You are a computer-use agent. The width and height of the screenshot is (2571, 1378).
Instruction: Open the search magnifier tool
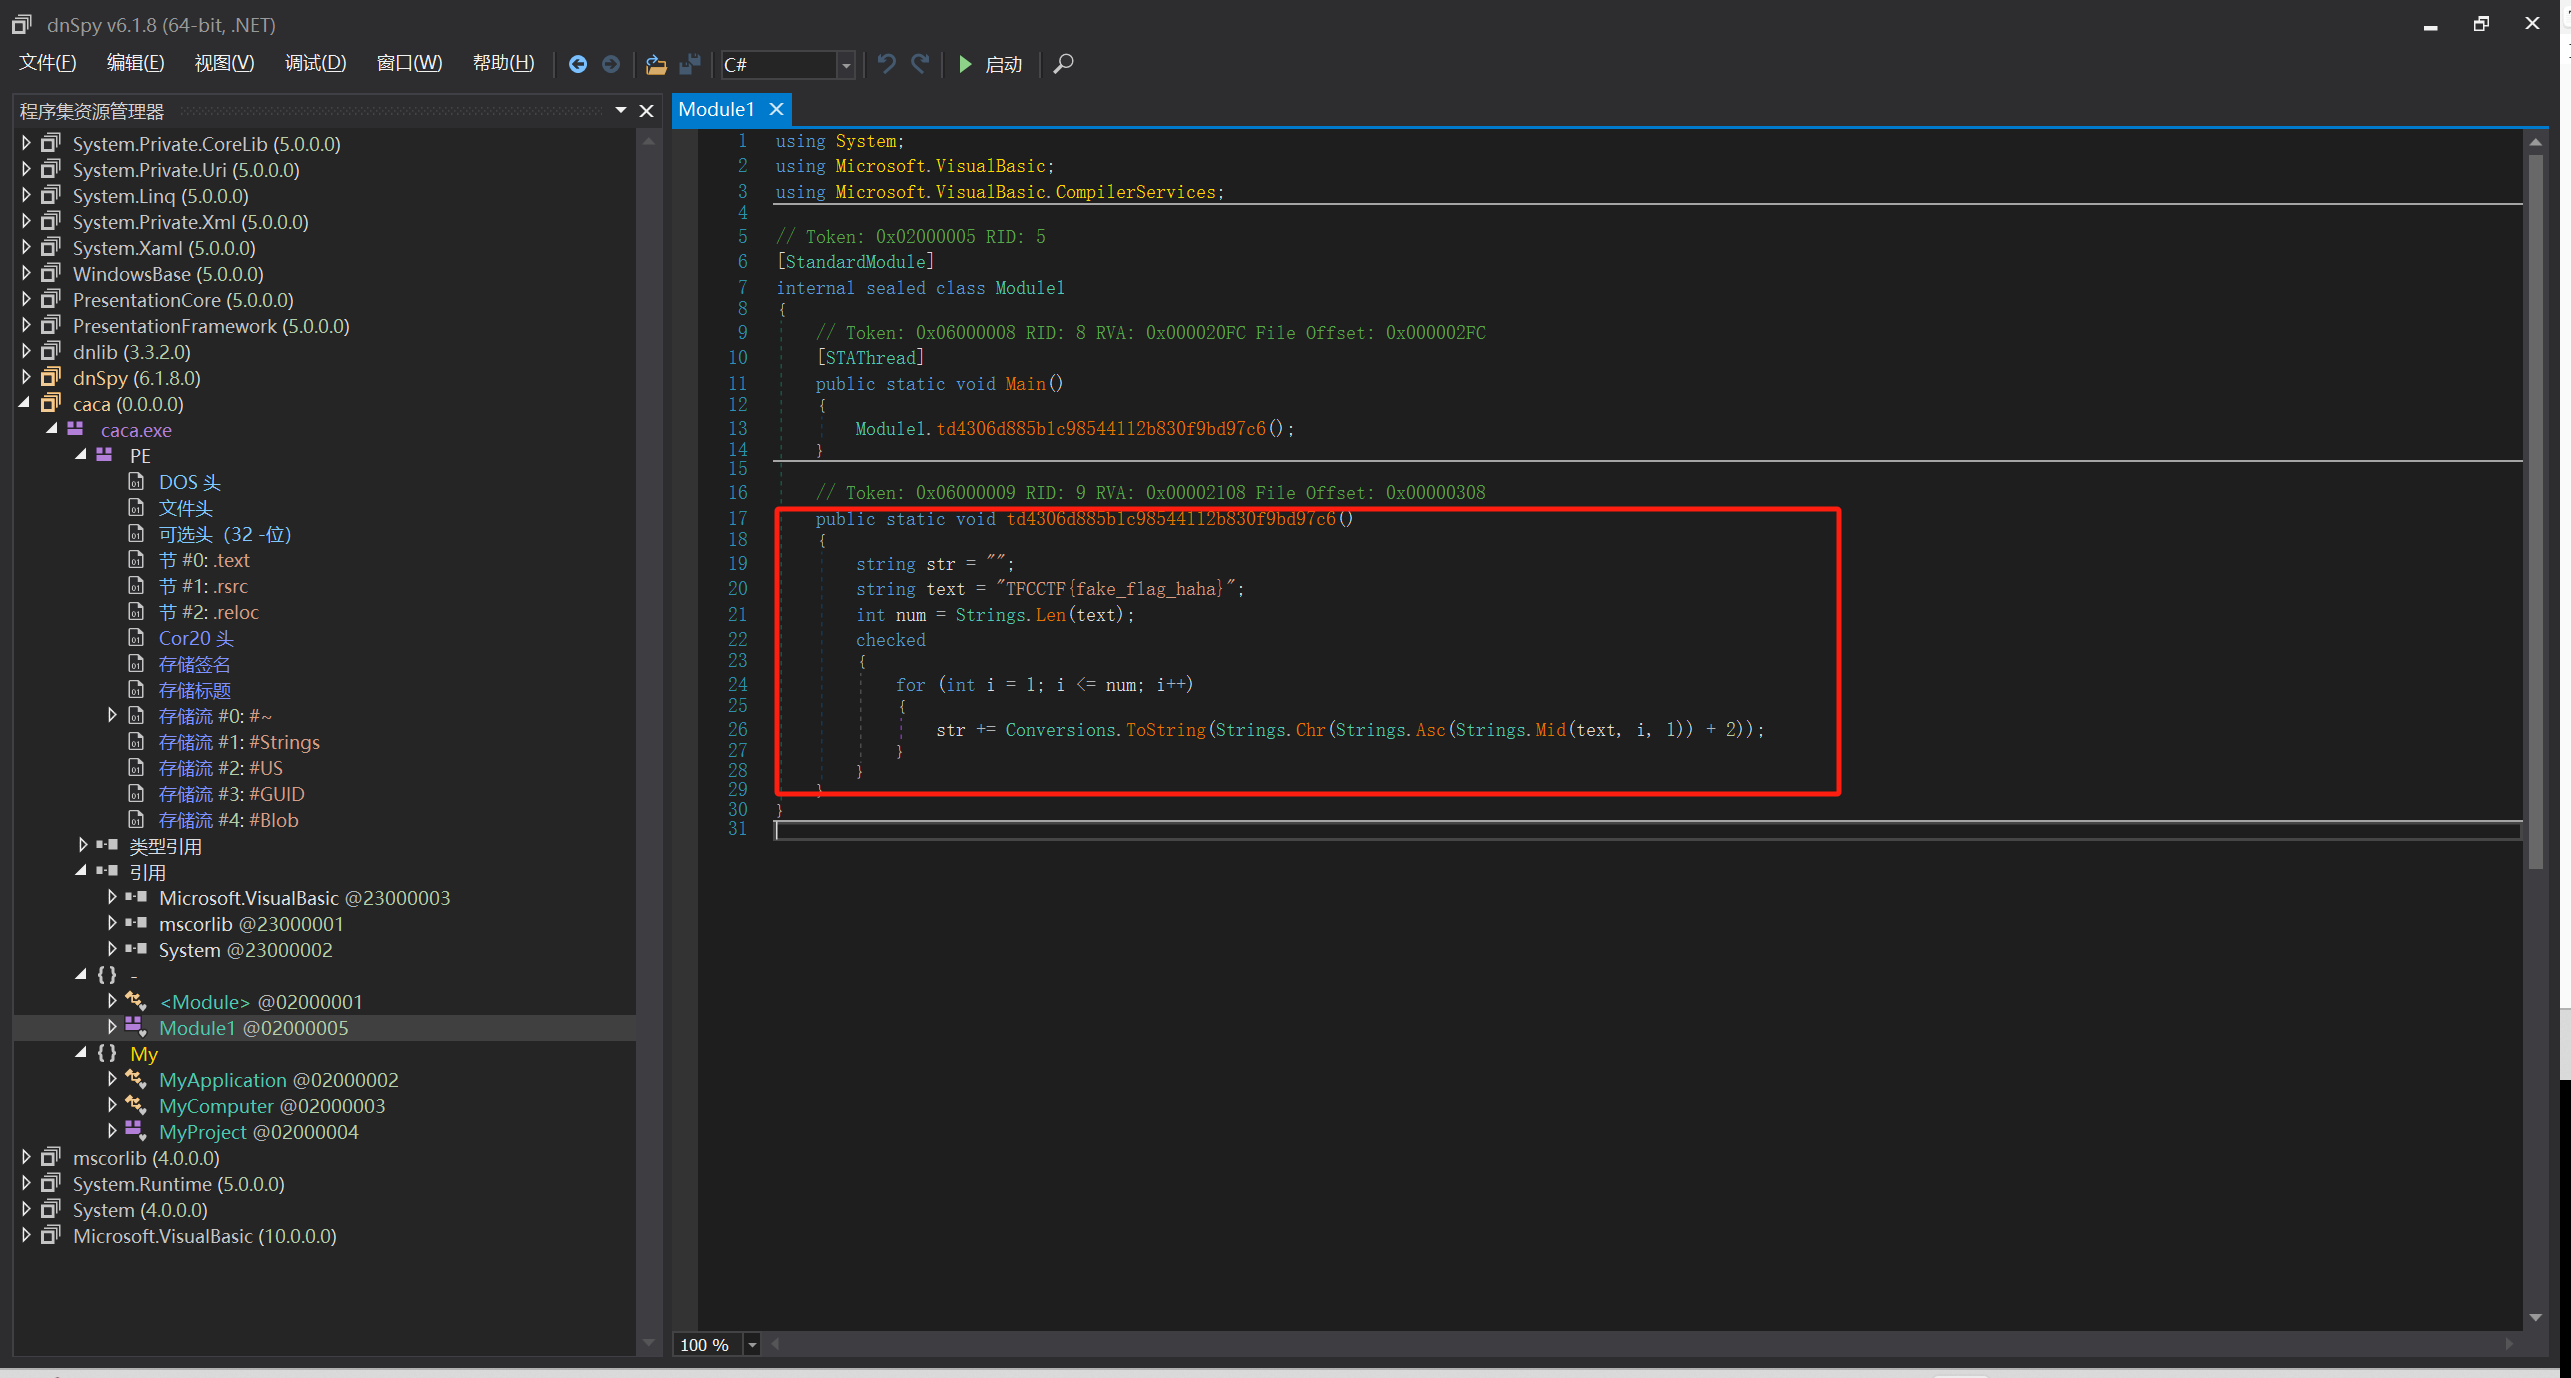click(1063, 64)
